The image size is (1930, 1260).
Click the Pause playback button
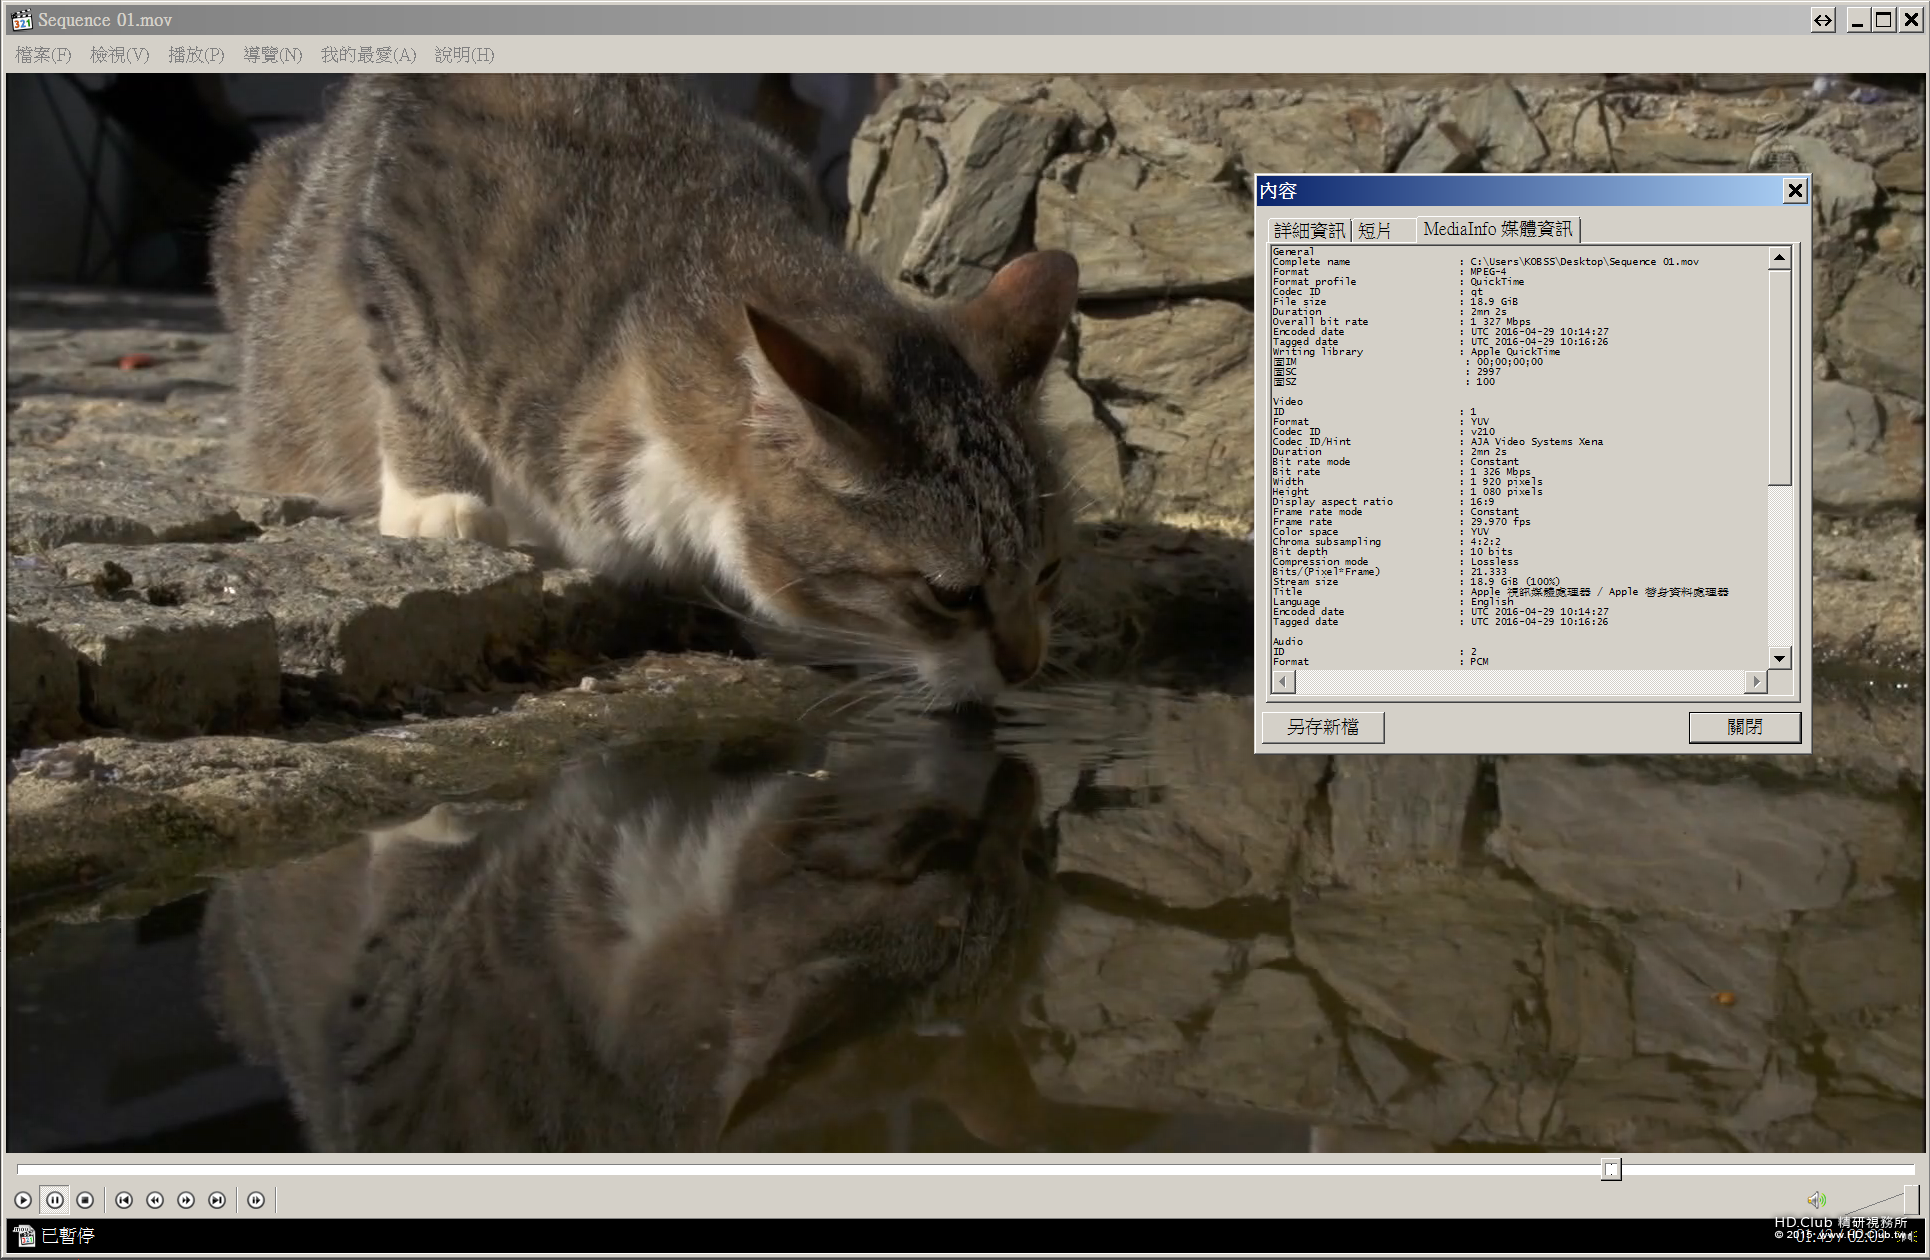tap(55, 1200)
